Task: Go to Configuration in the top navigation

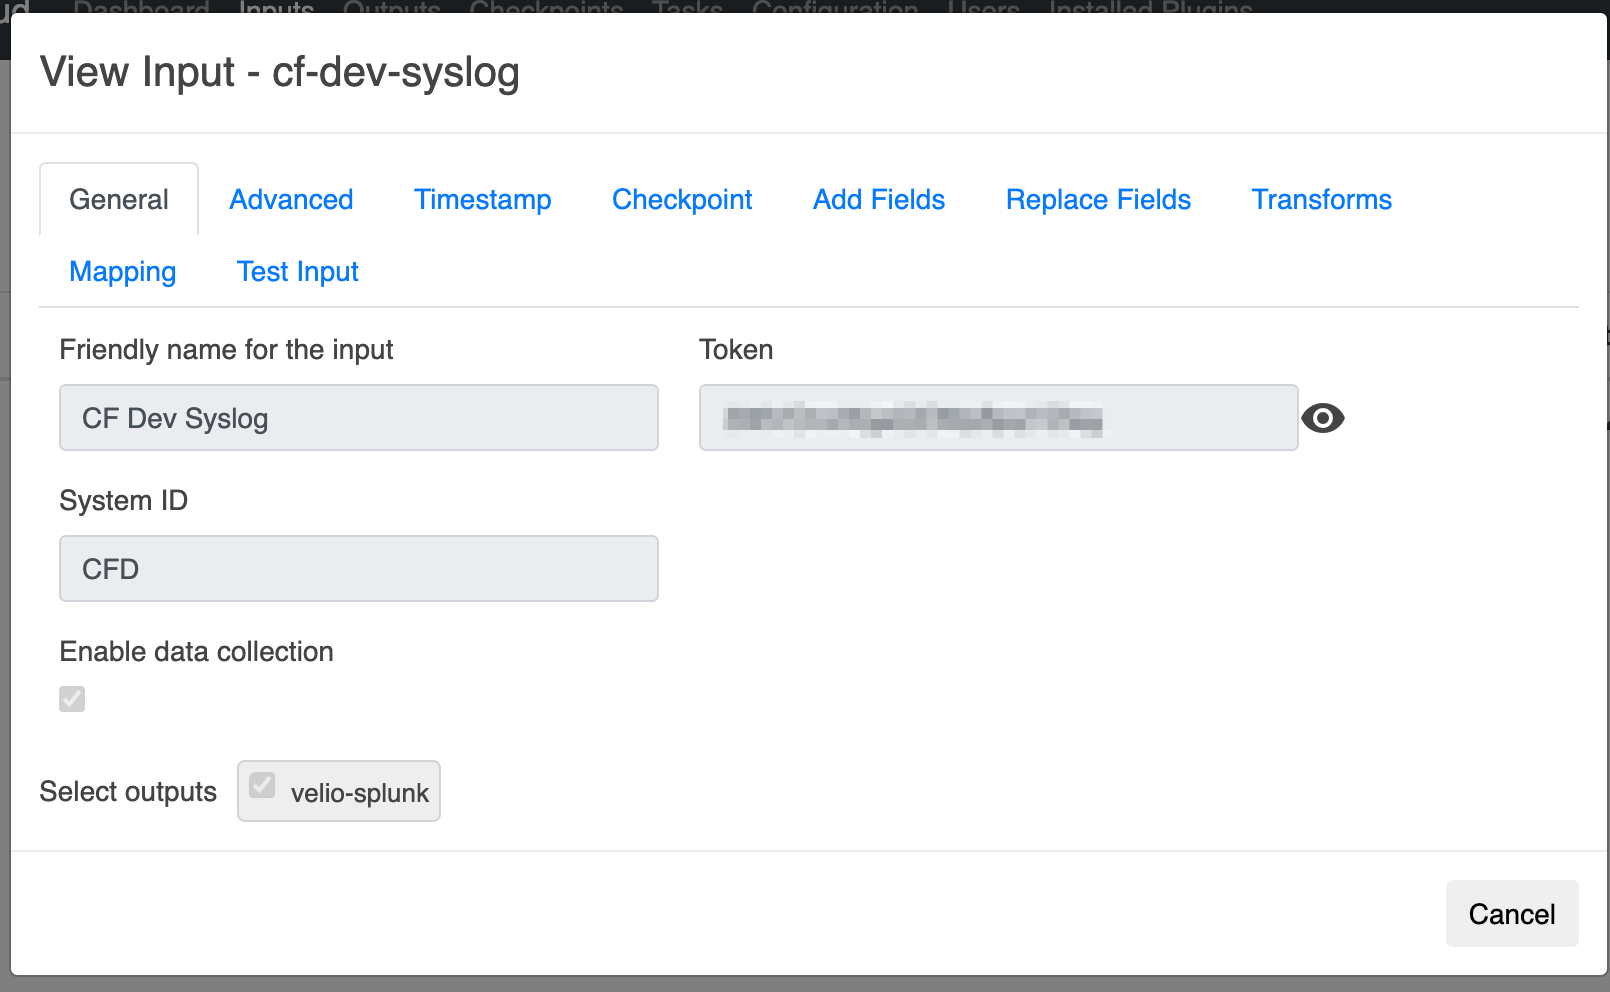Action: pyautogui.click(x=834, y=7)
